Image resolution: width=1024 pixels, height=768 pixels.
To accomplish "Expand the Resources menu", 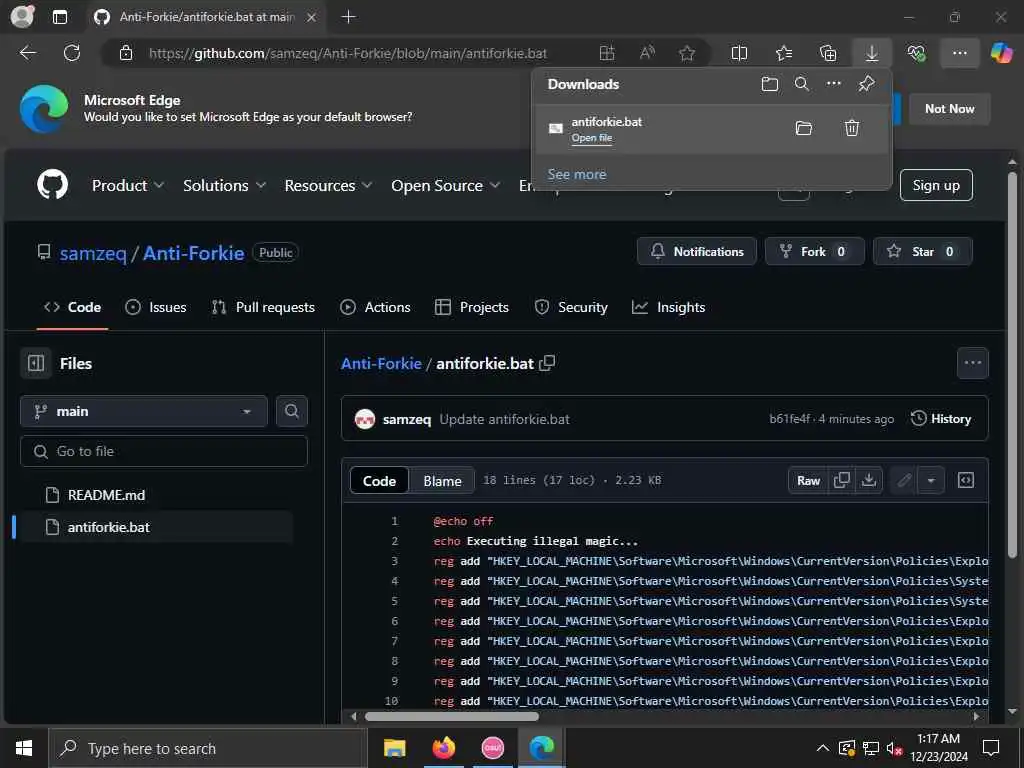I will [x=328, y=185].
